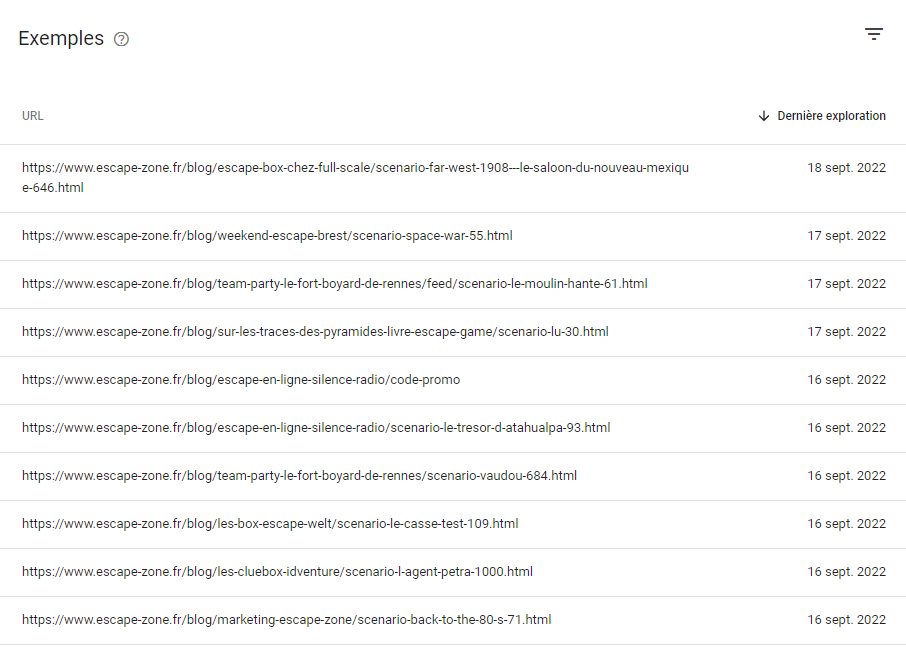Open the filter rows icon
The image size is (906, 647).
point(874,34)
